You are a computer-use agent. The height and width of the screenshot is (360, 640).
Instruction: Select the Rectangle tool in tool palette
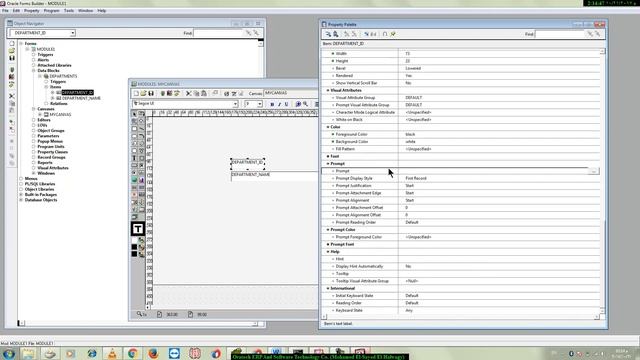(134, 129)
